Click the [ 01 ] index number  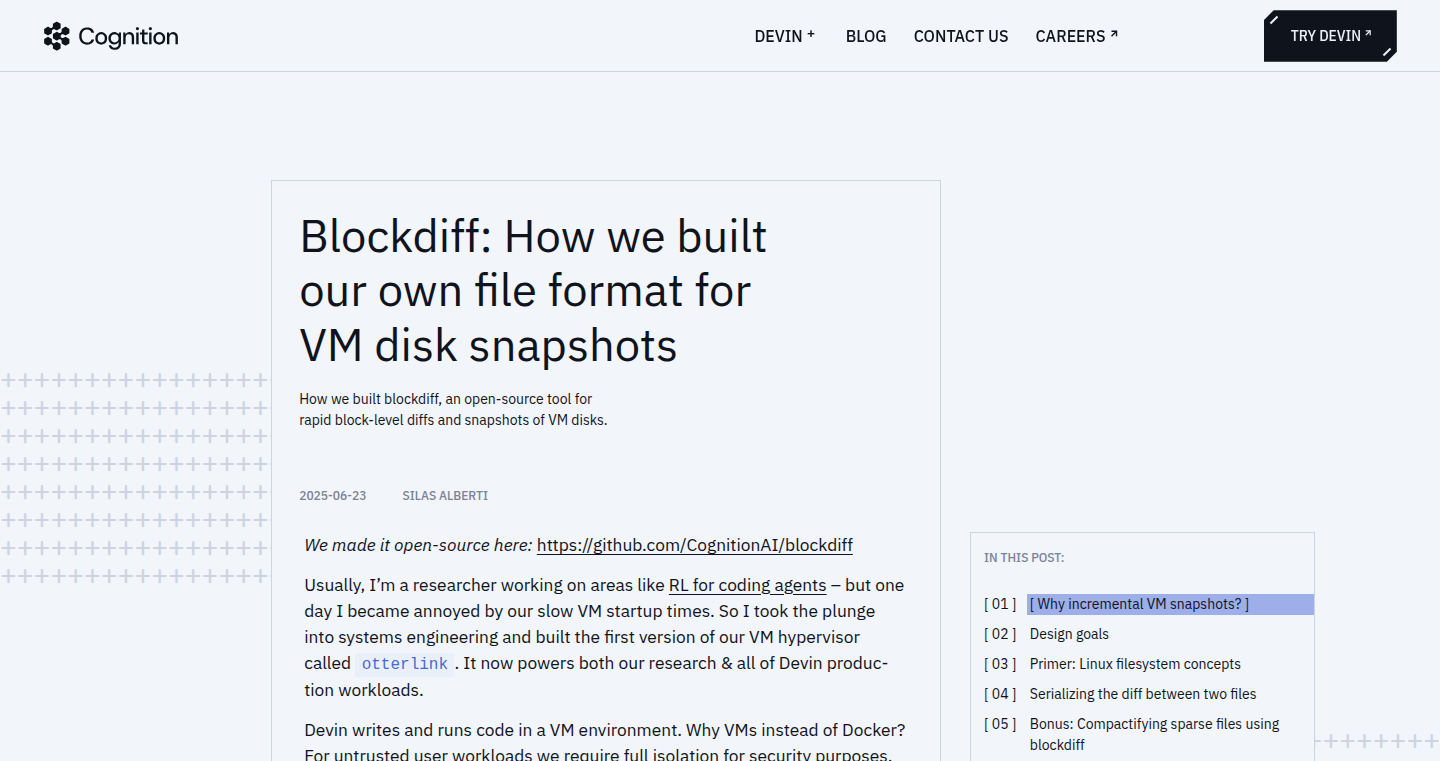(x=1000, y=604)
